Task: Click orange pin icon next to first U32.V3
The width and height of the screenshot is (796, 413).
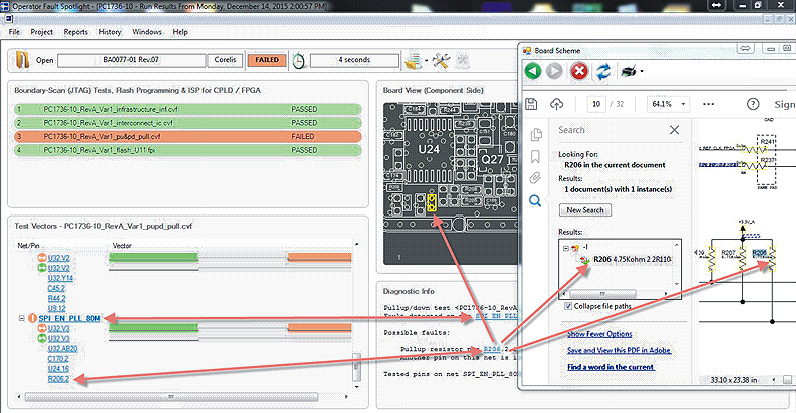Action: pos(42,328)
